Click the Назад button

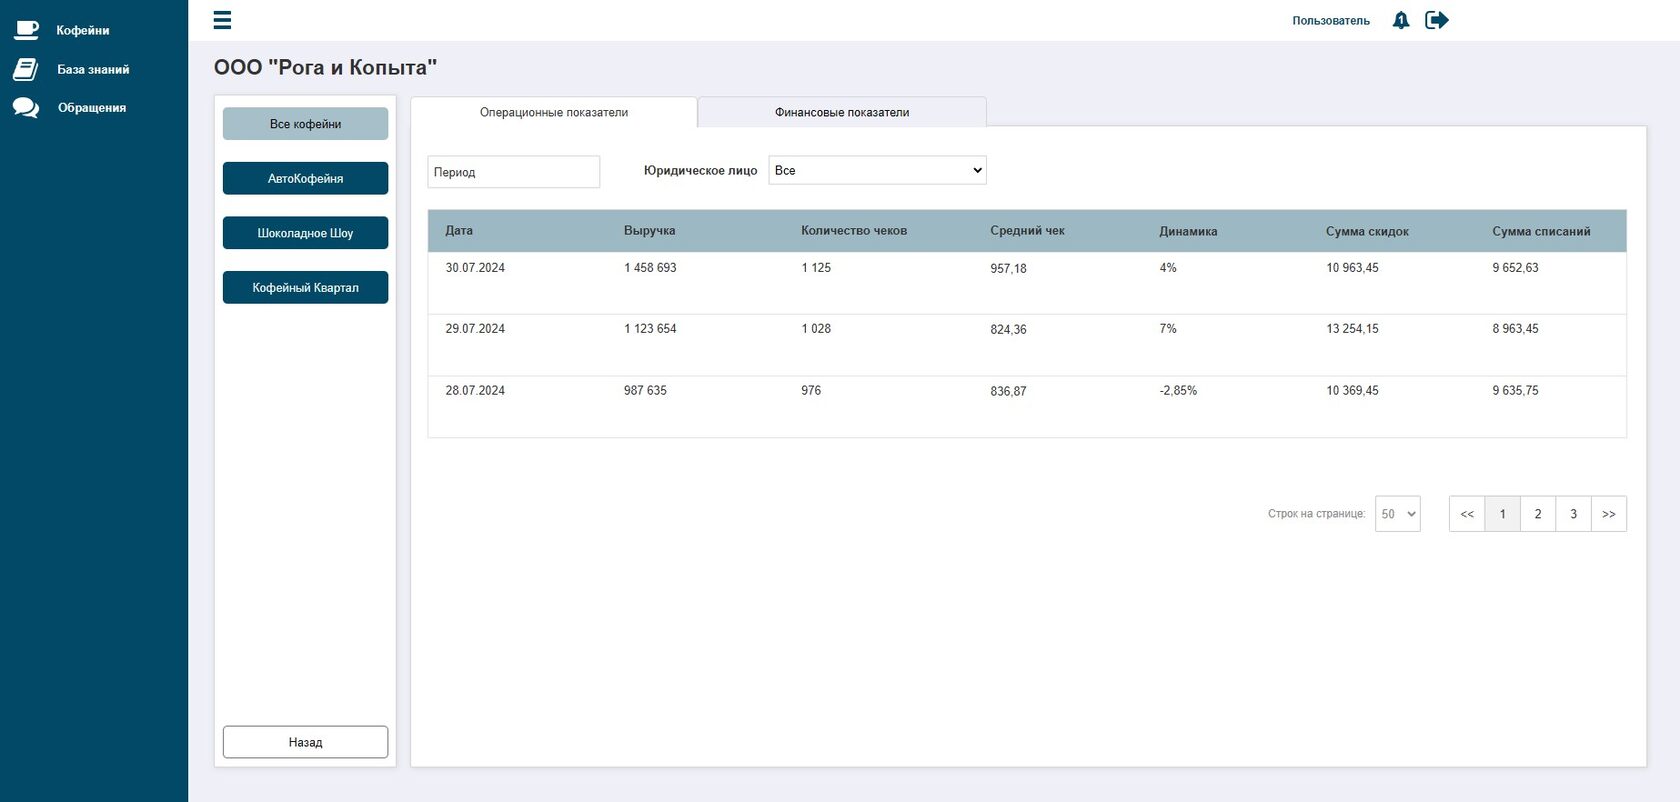pos(305,742)
